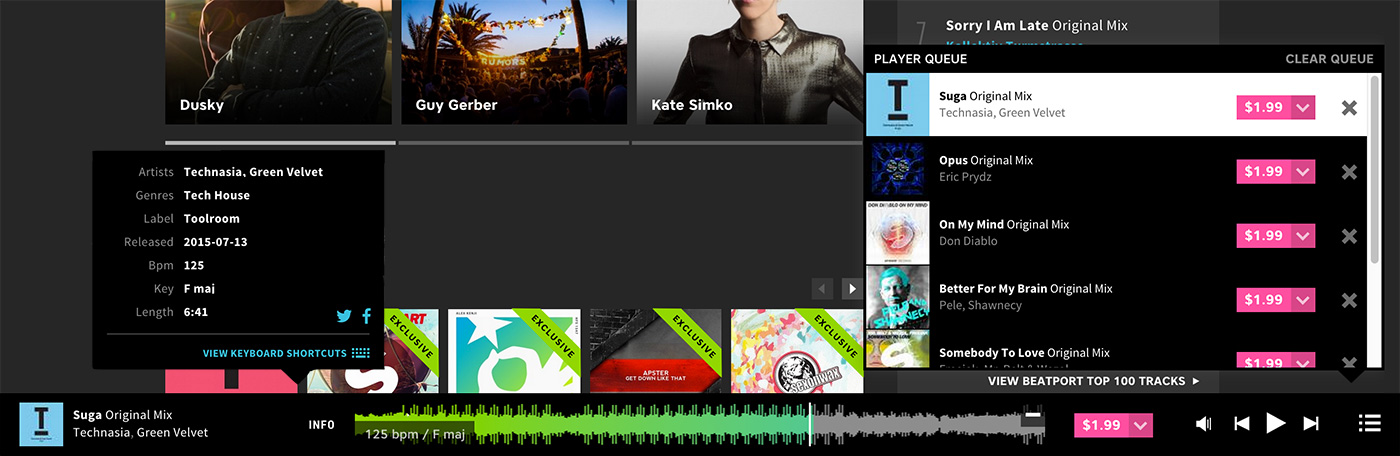Buy Opus for $1.99
This screenshot has width=1400, height=456.
pos(1264,172)
